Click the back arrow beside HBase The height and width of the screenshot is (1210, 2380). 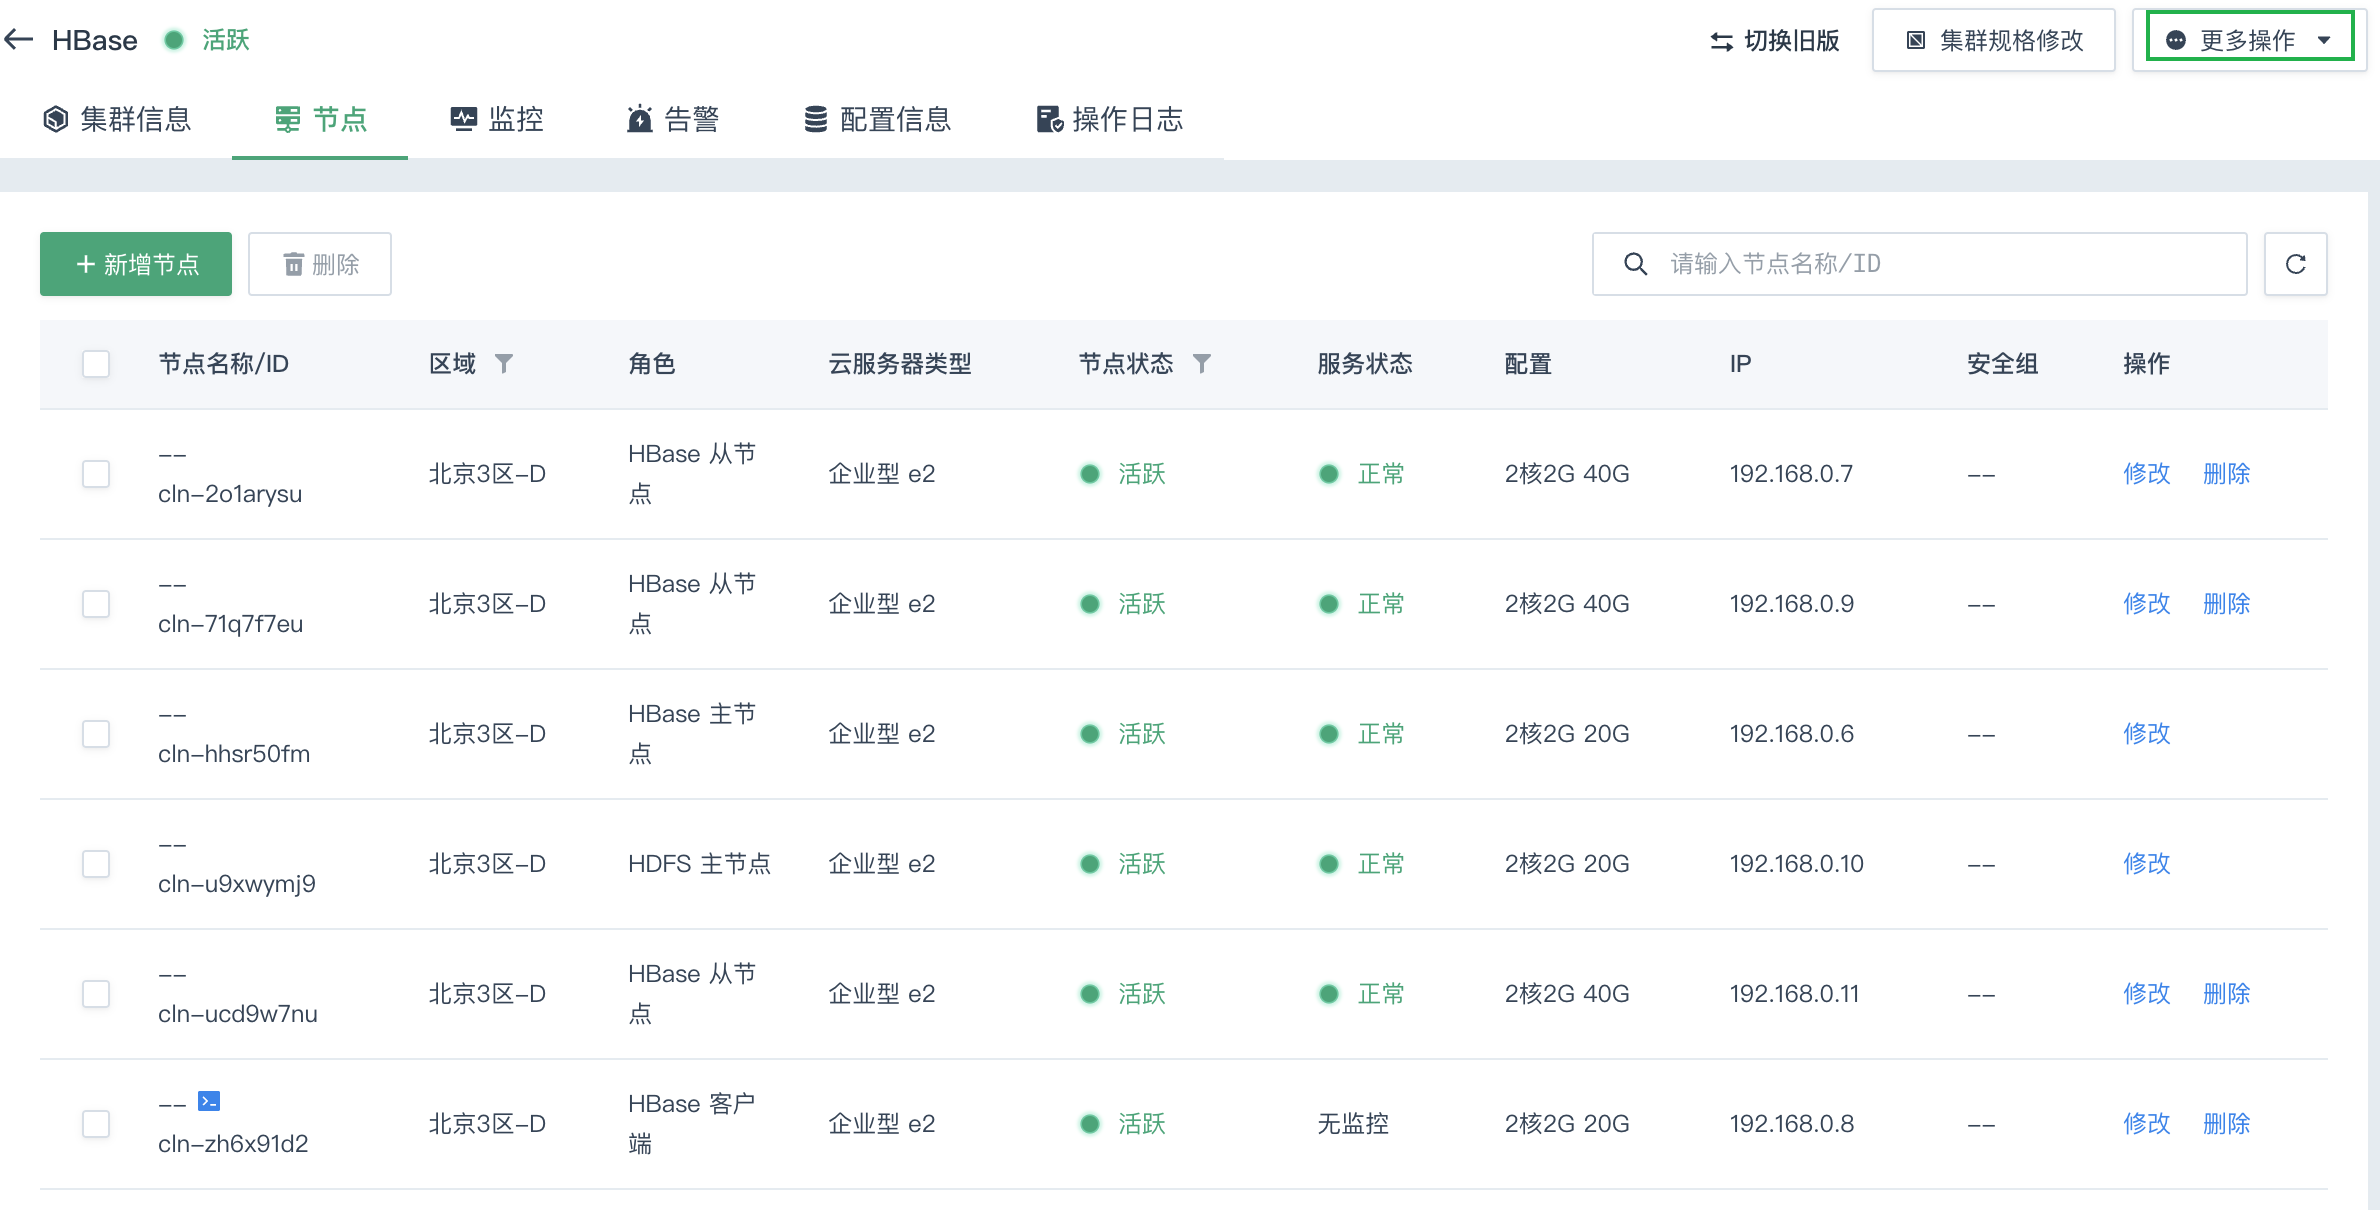coord(19,40)
